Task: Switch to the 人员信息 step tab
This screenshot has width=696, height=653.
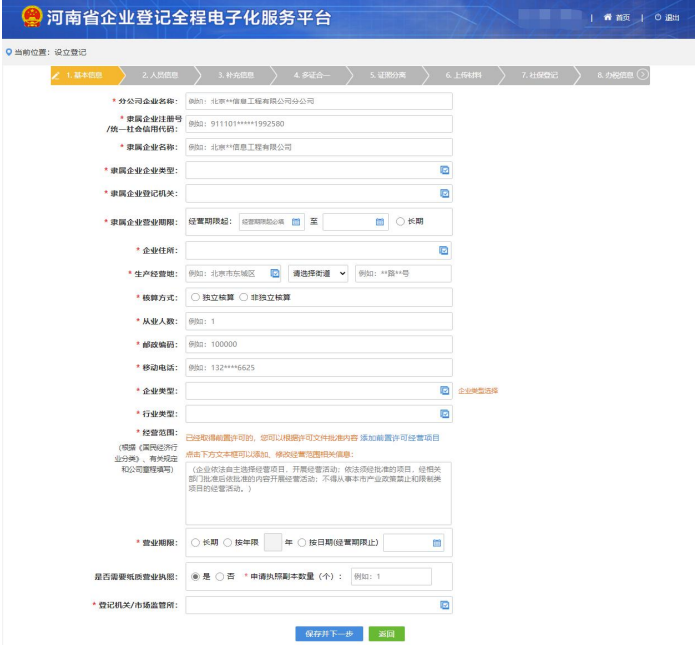Action: 160,75
